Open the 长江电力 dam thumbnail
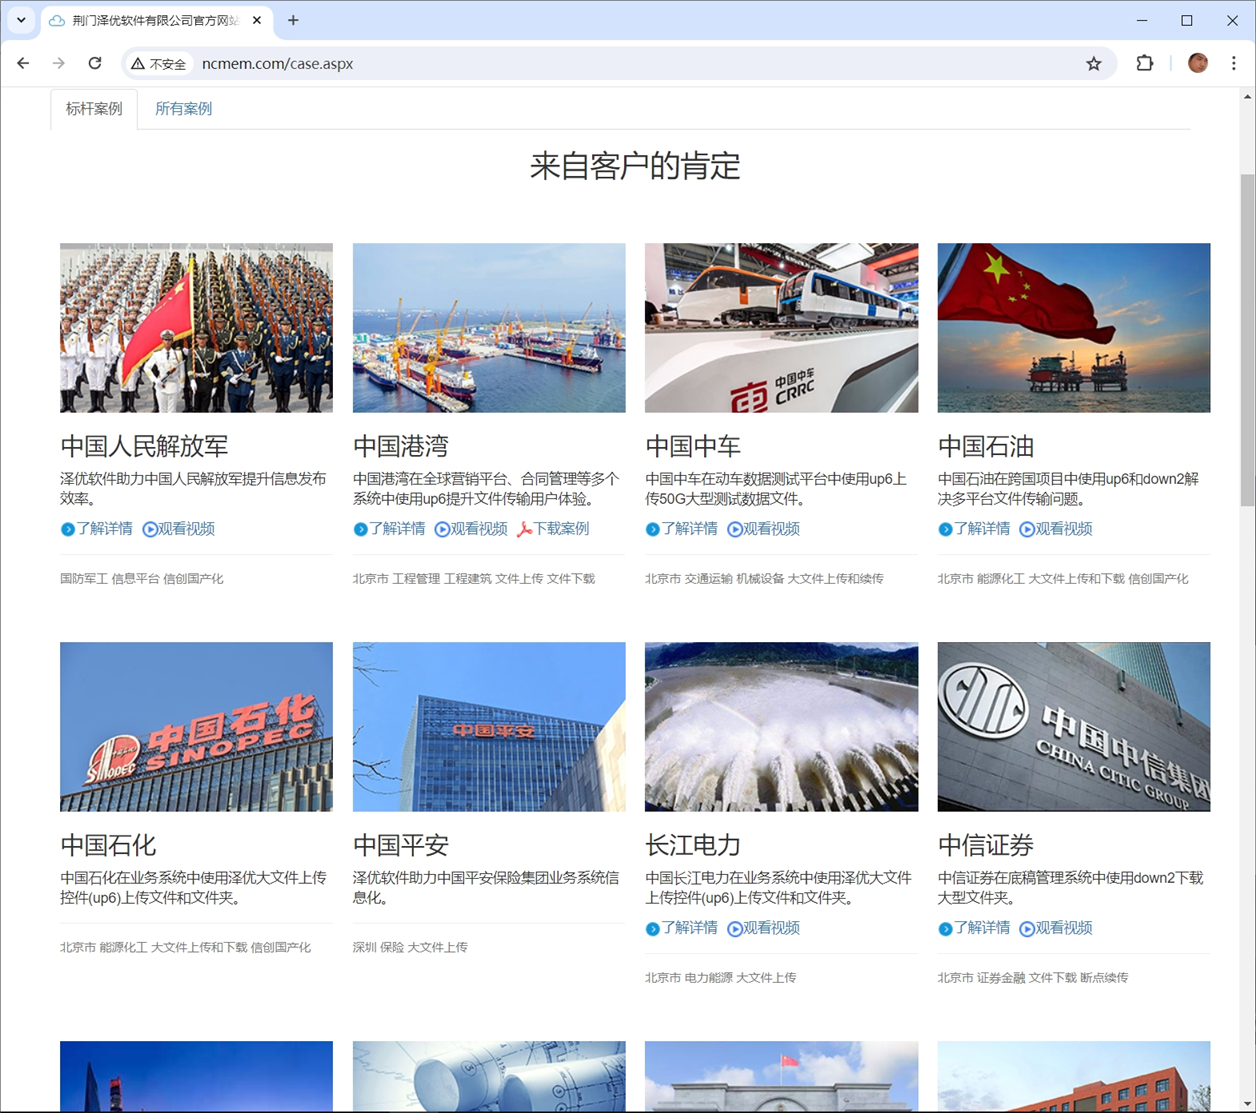The height and width of the screenshot is (1113, 1256). [781, 726]
